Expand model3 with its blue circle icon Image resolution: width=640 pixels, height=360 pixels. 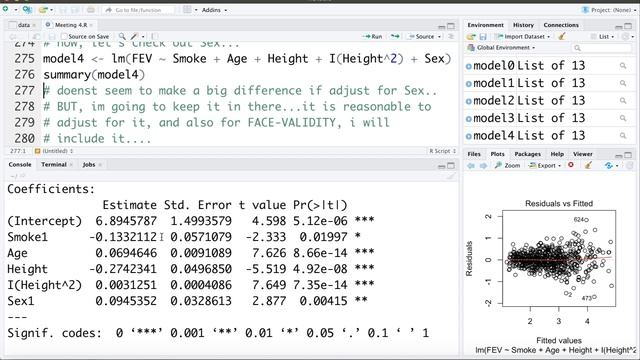(469, 119)
